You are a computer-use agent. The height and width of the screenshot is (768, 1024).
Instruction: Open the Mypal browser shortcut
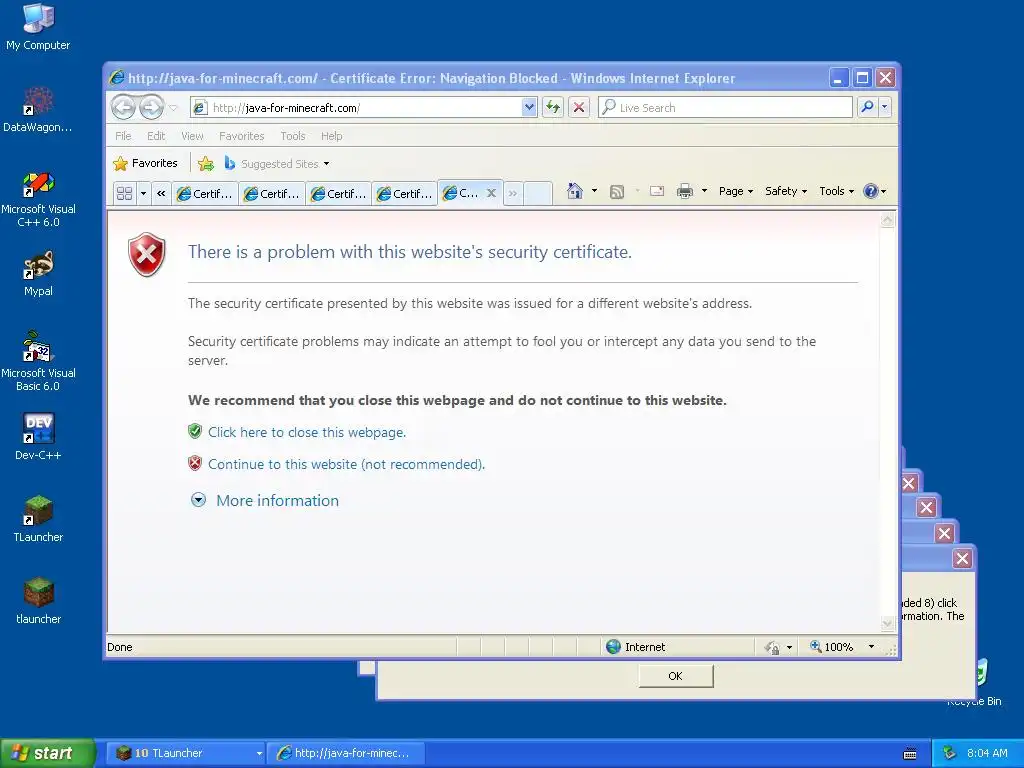tap(38, 273)
